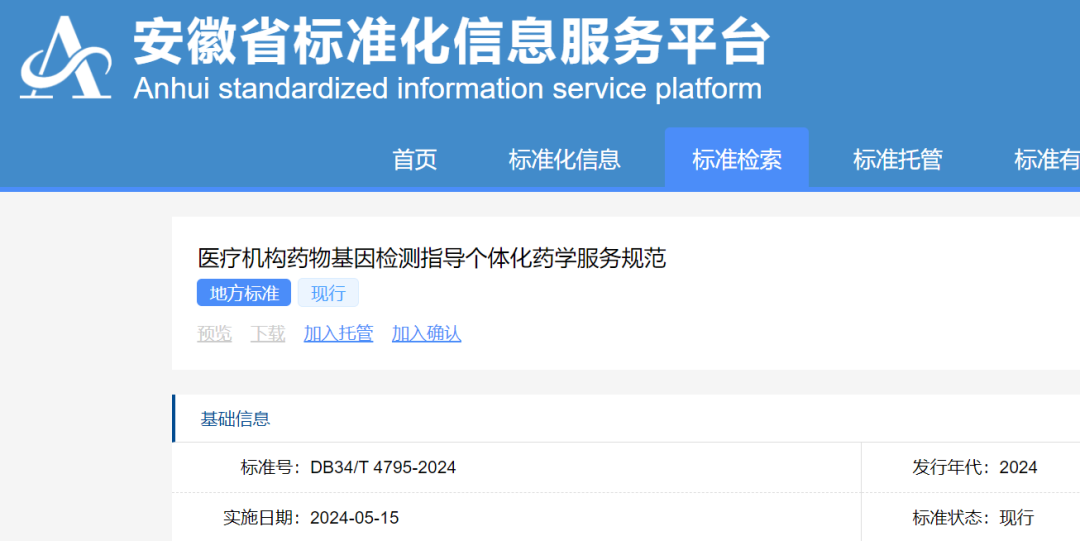Click the 加入确认 link

click(x=426, y=334)
